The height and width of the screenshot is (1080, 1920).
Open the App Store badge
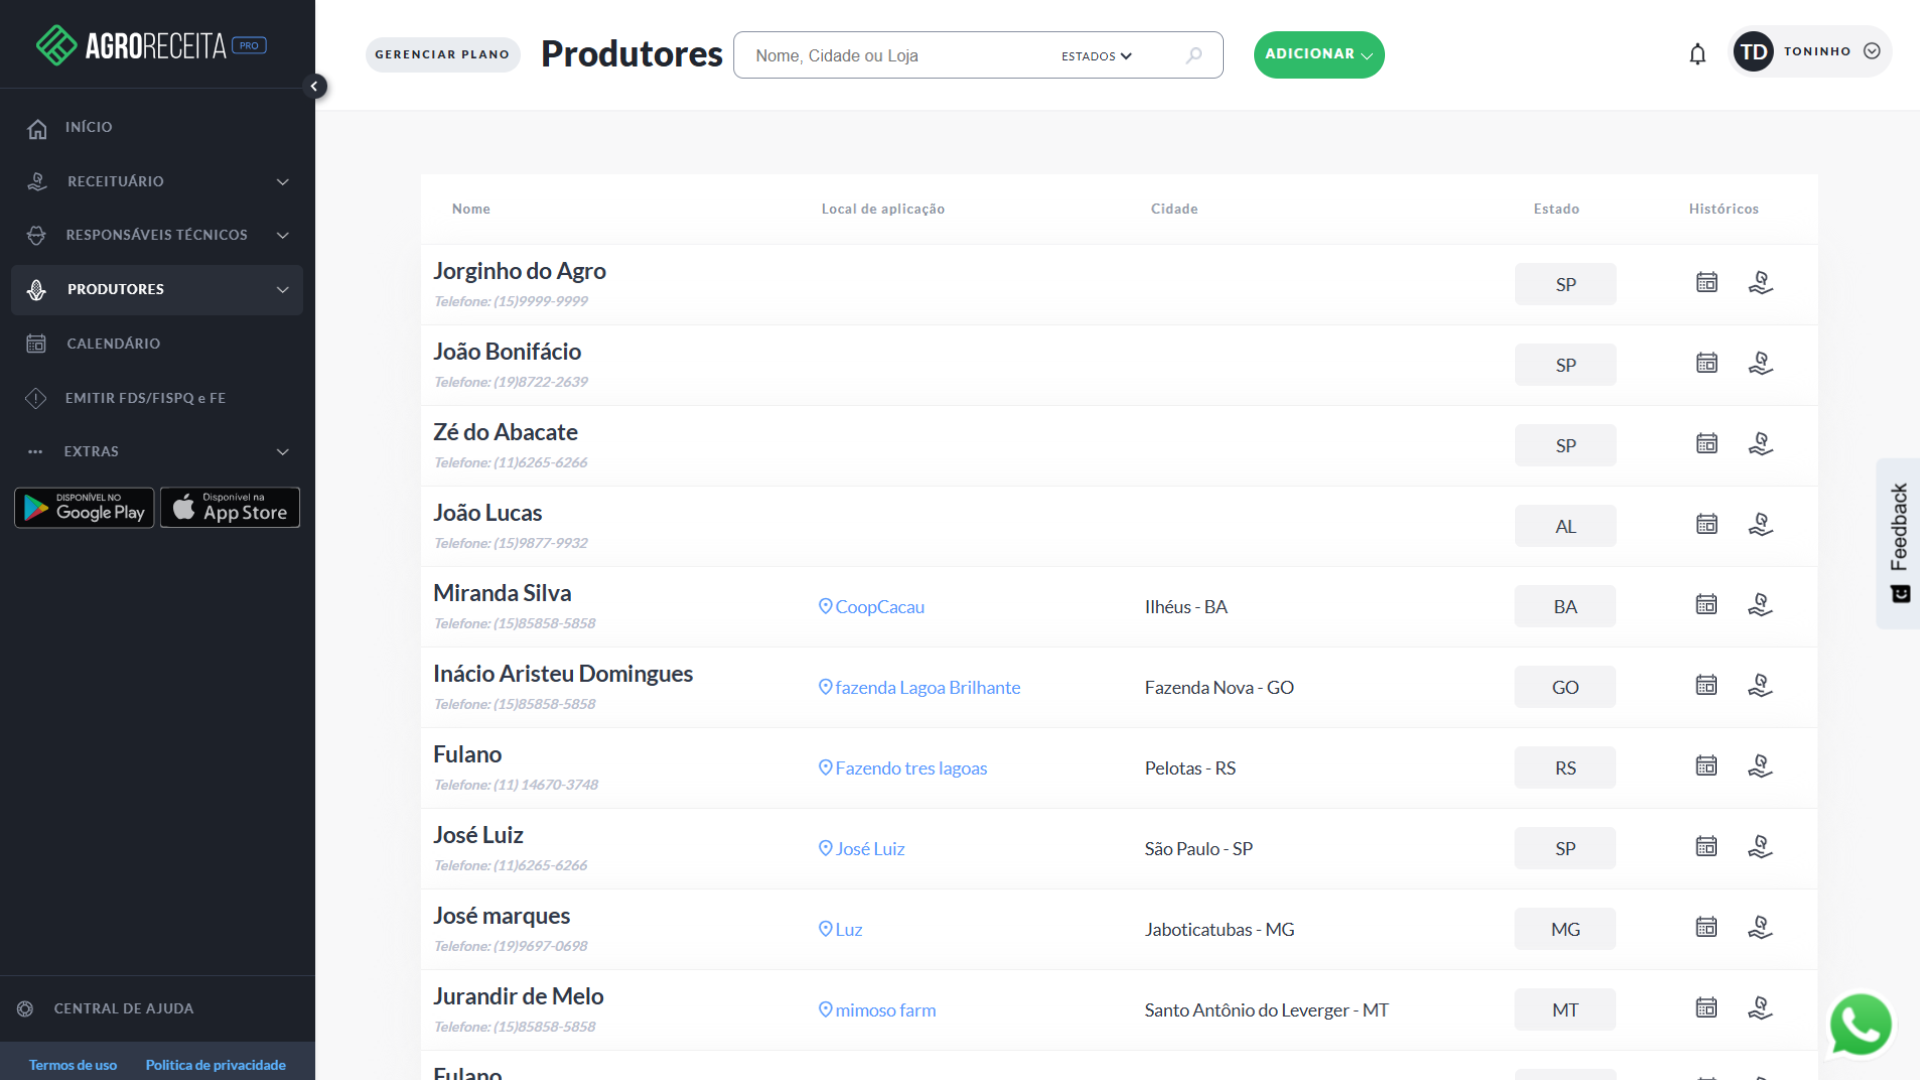[x=230, y=508]
